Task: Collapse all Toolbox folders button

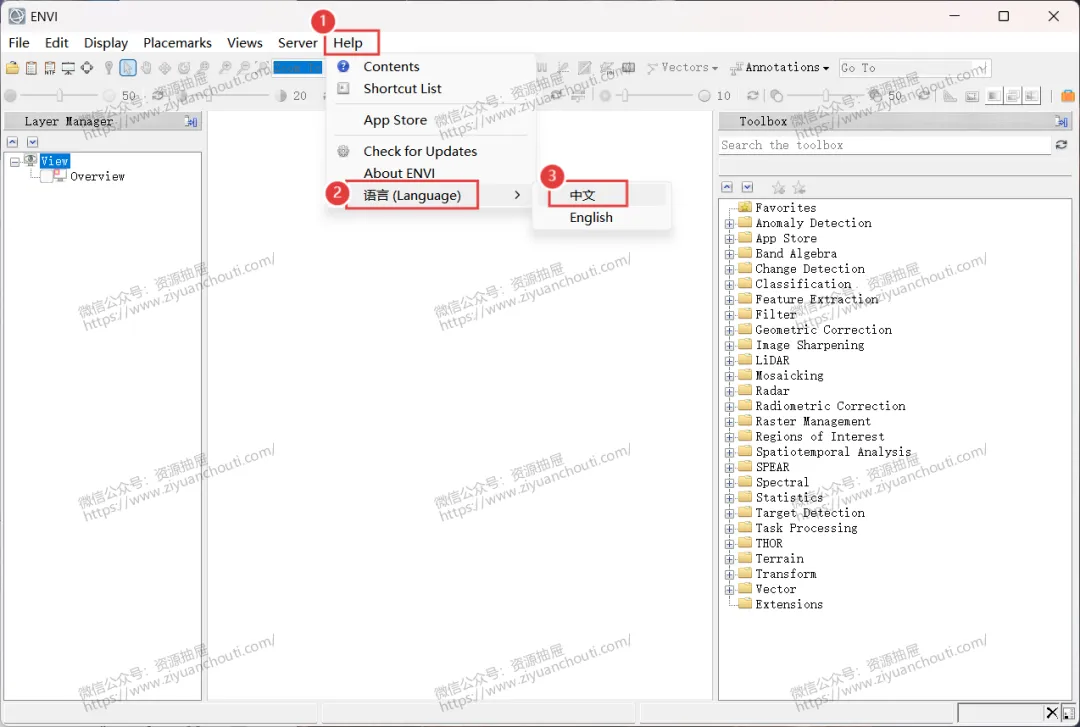Action: [x=727, y=187]
